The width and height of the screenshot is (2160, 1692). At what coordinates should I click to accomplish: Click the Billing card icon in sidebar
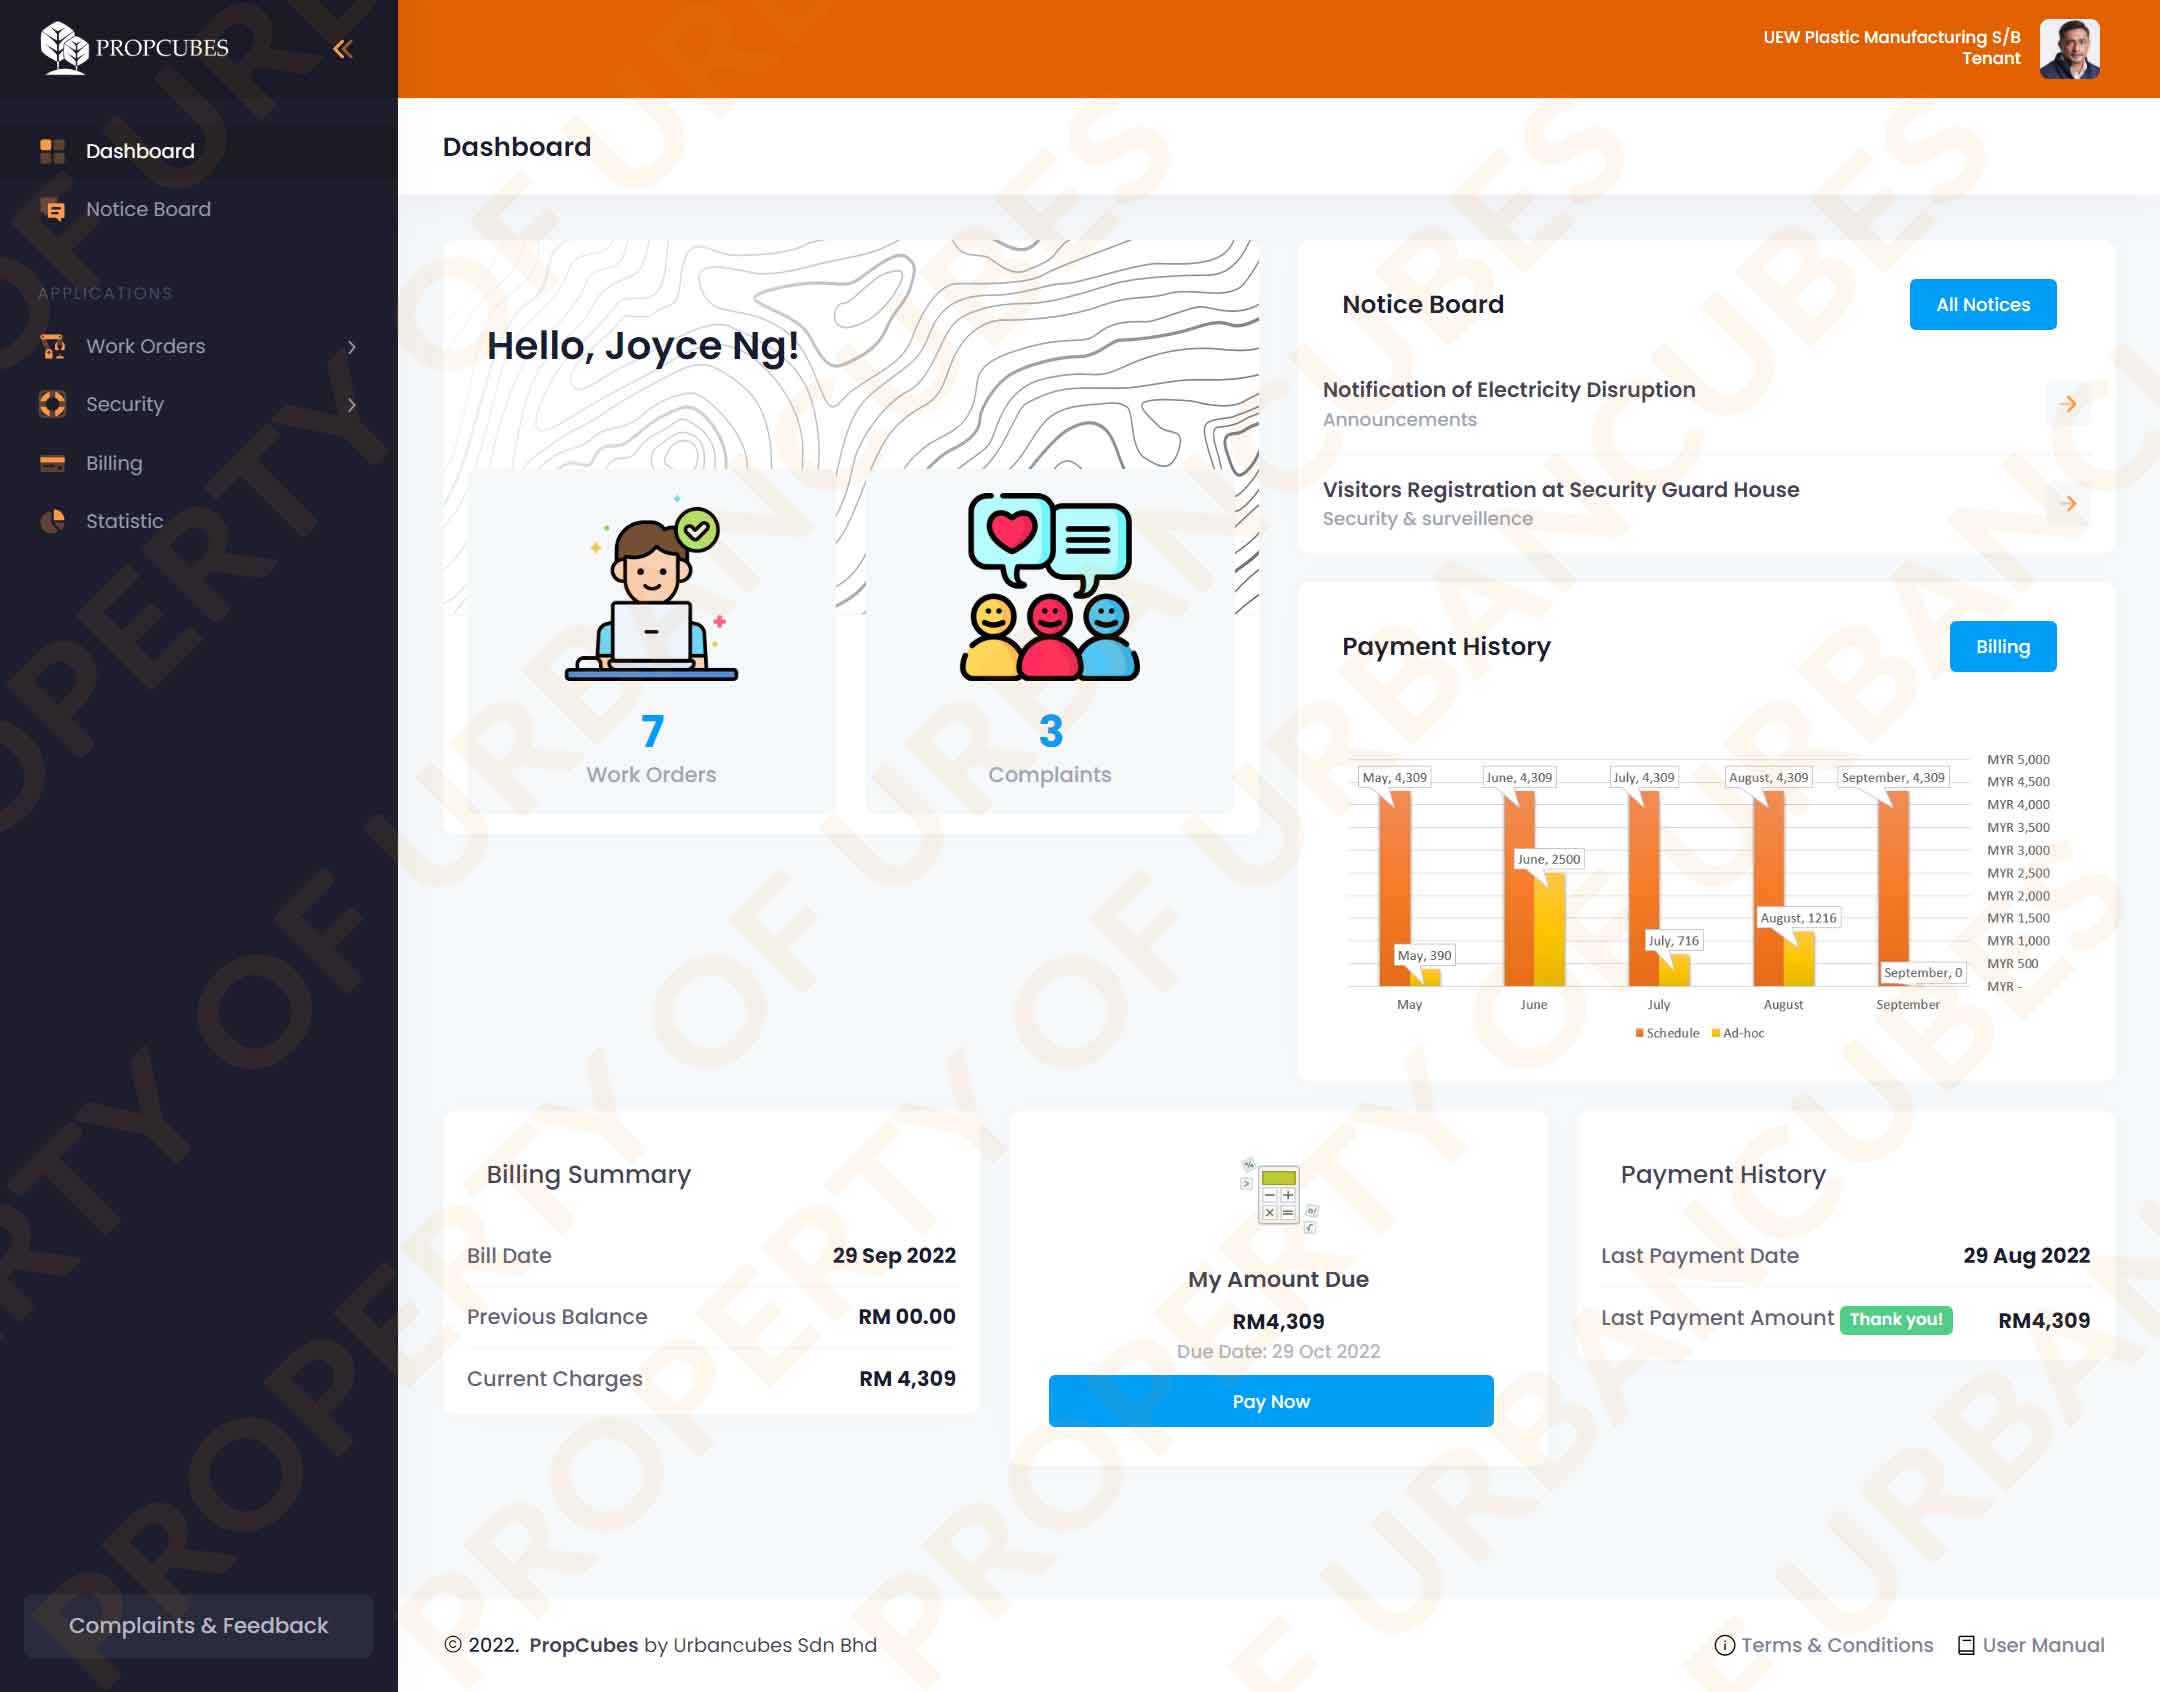click(x=52, y=463)
